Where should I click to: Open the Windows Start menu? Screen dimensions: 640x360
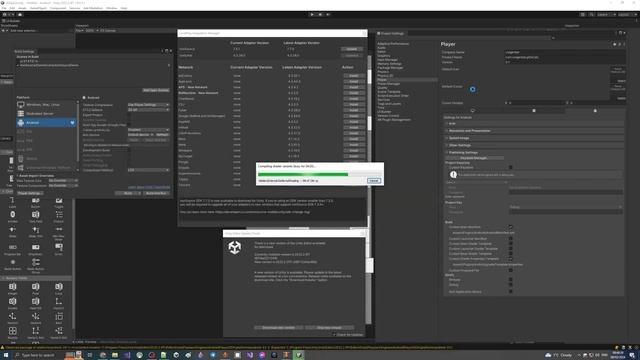click(6, 355)
